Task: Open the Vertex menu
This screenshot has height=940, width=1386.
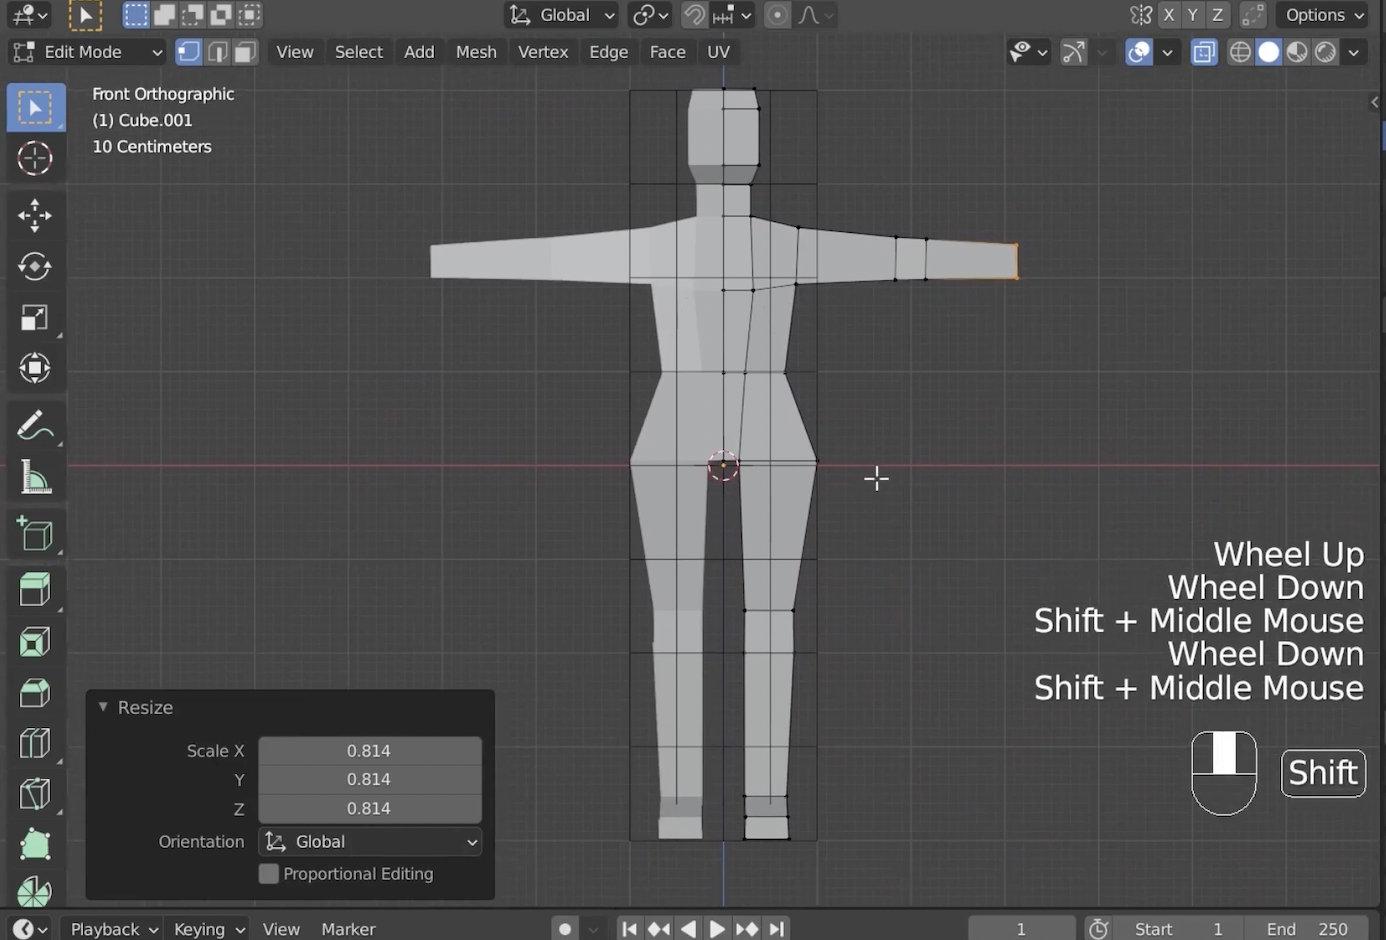Action: 543,52
